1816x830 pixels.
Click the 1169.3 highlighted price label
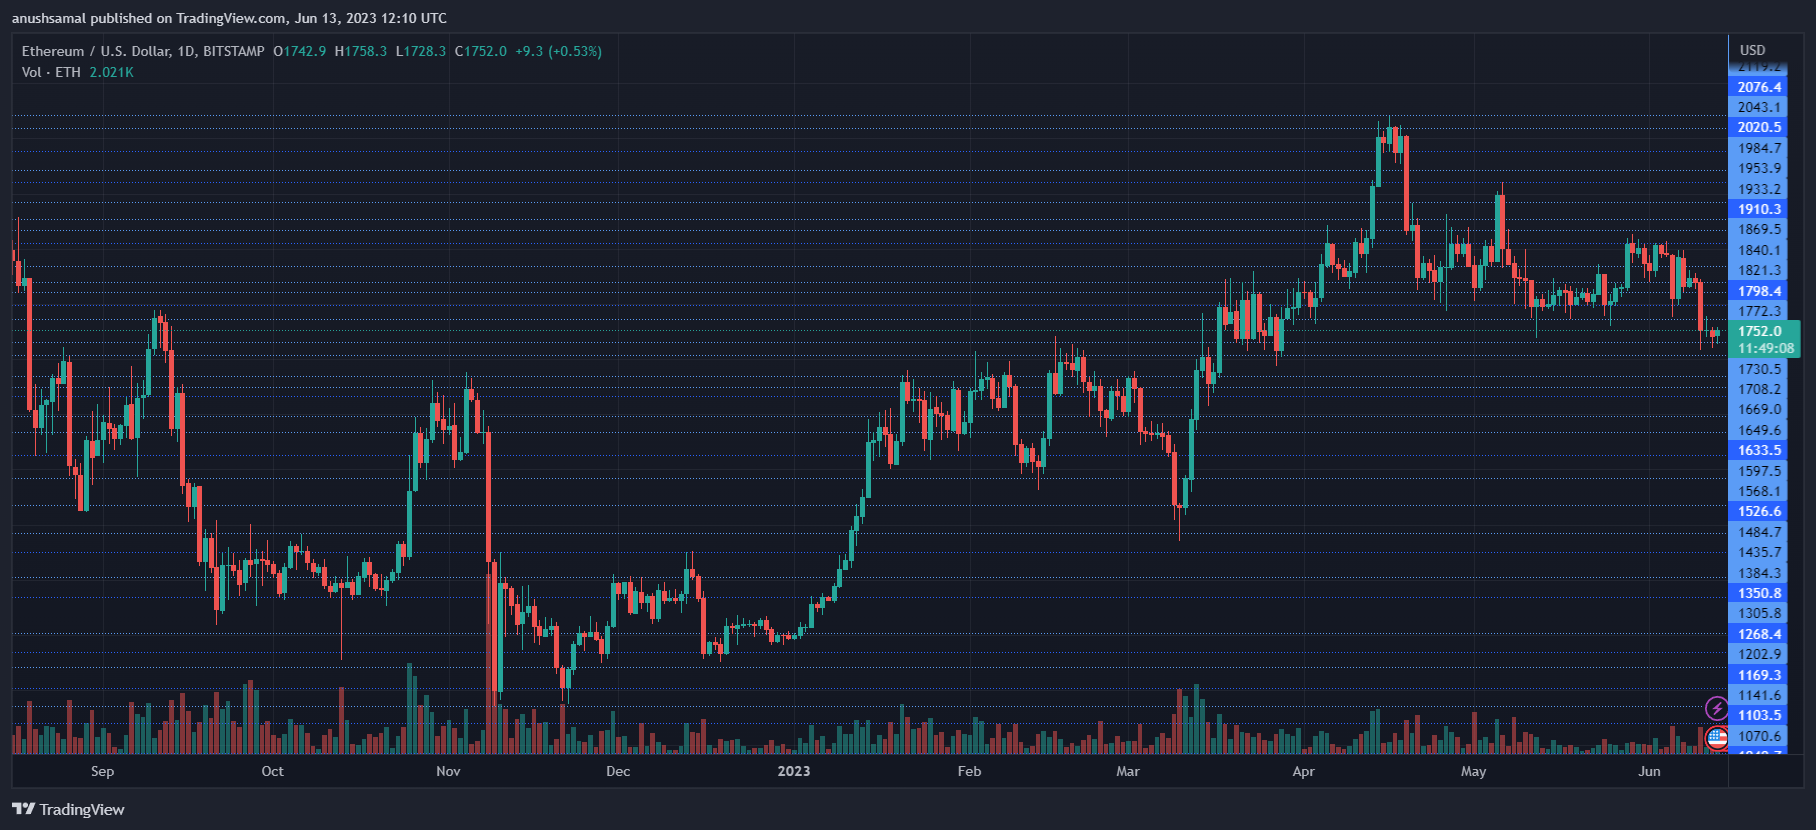(x=1759, y=675)
